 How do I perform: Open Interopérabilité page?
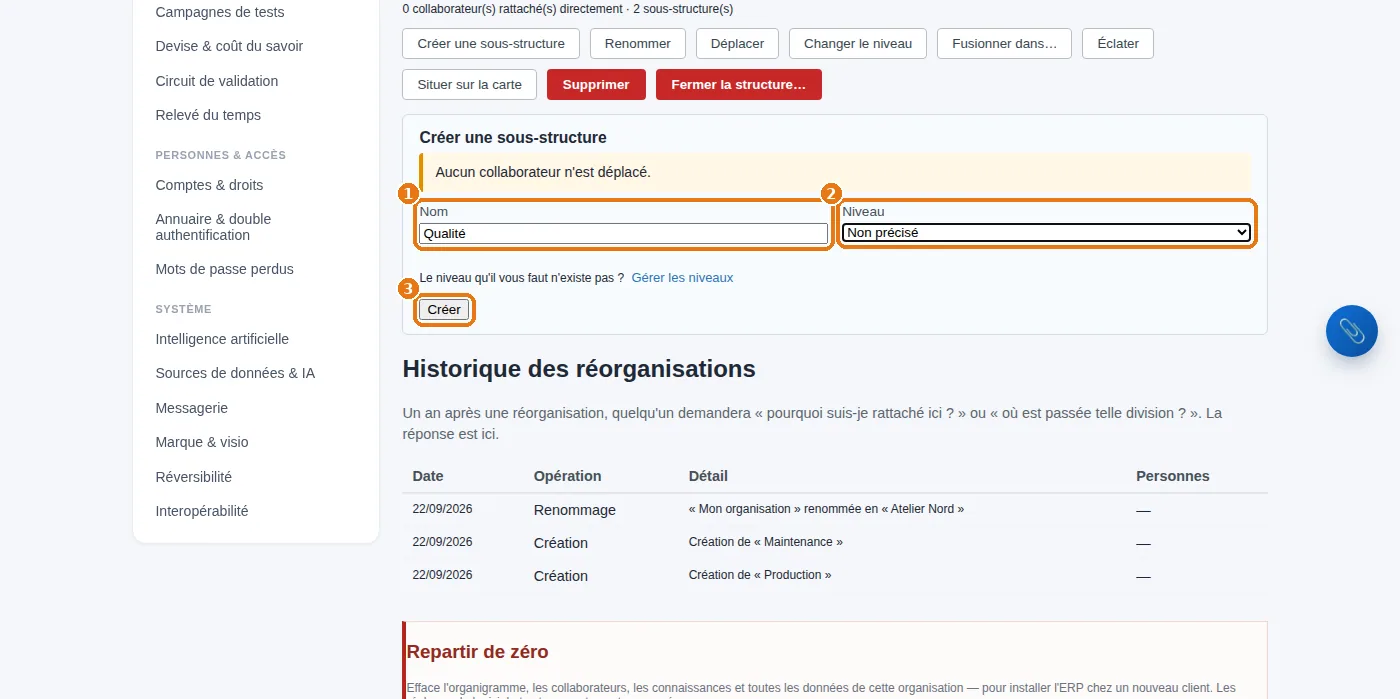pyautogui.click(x=202, y=511)
